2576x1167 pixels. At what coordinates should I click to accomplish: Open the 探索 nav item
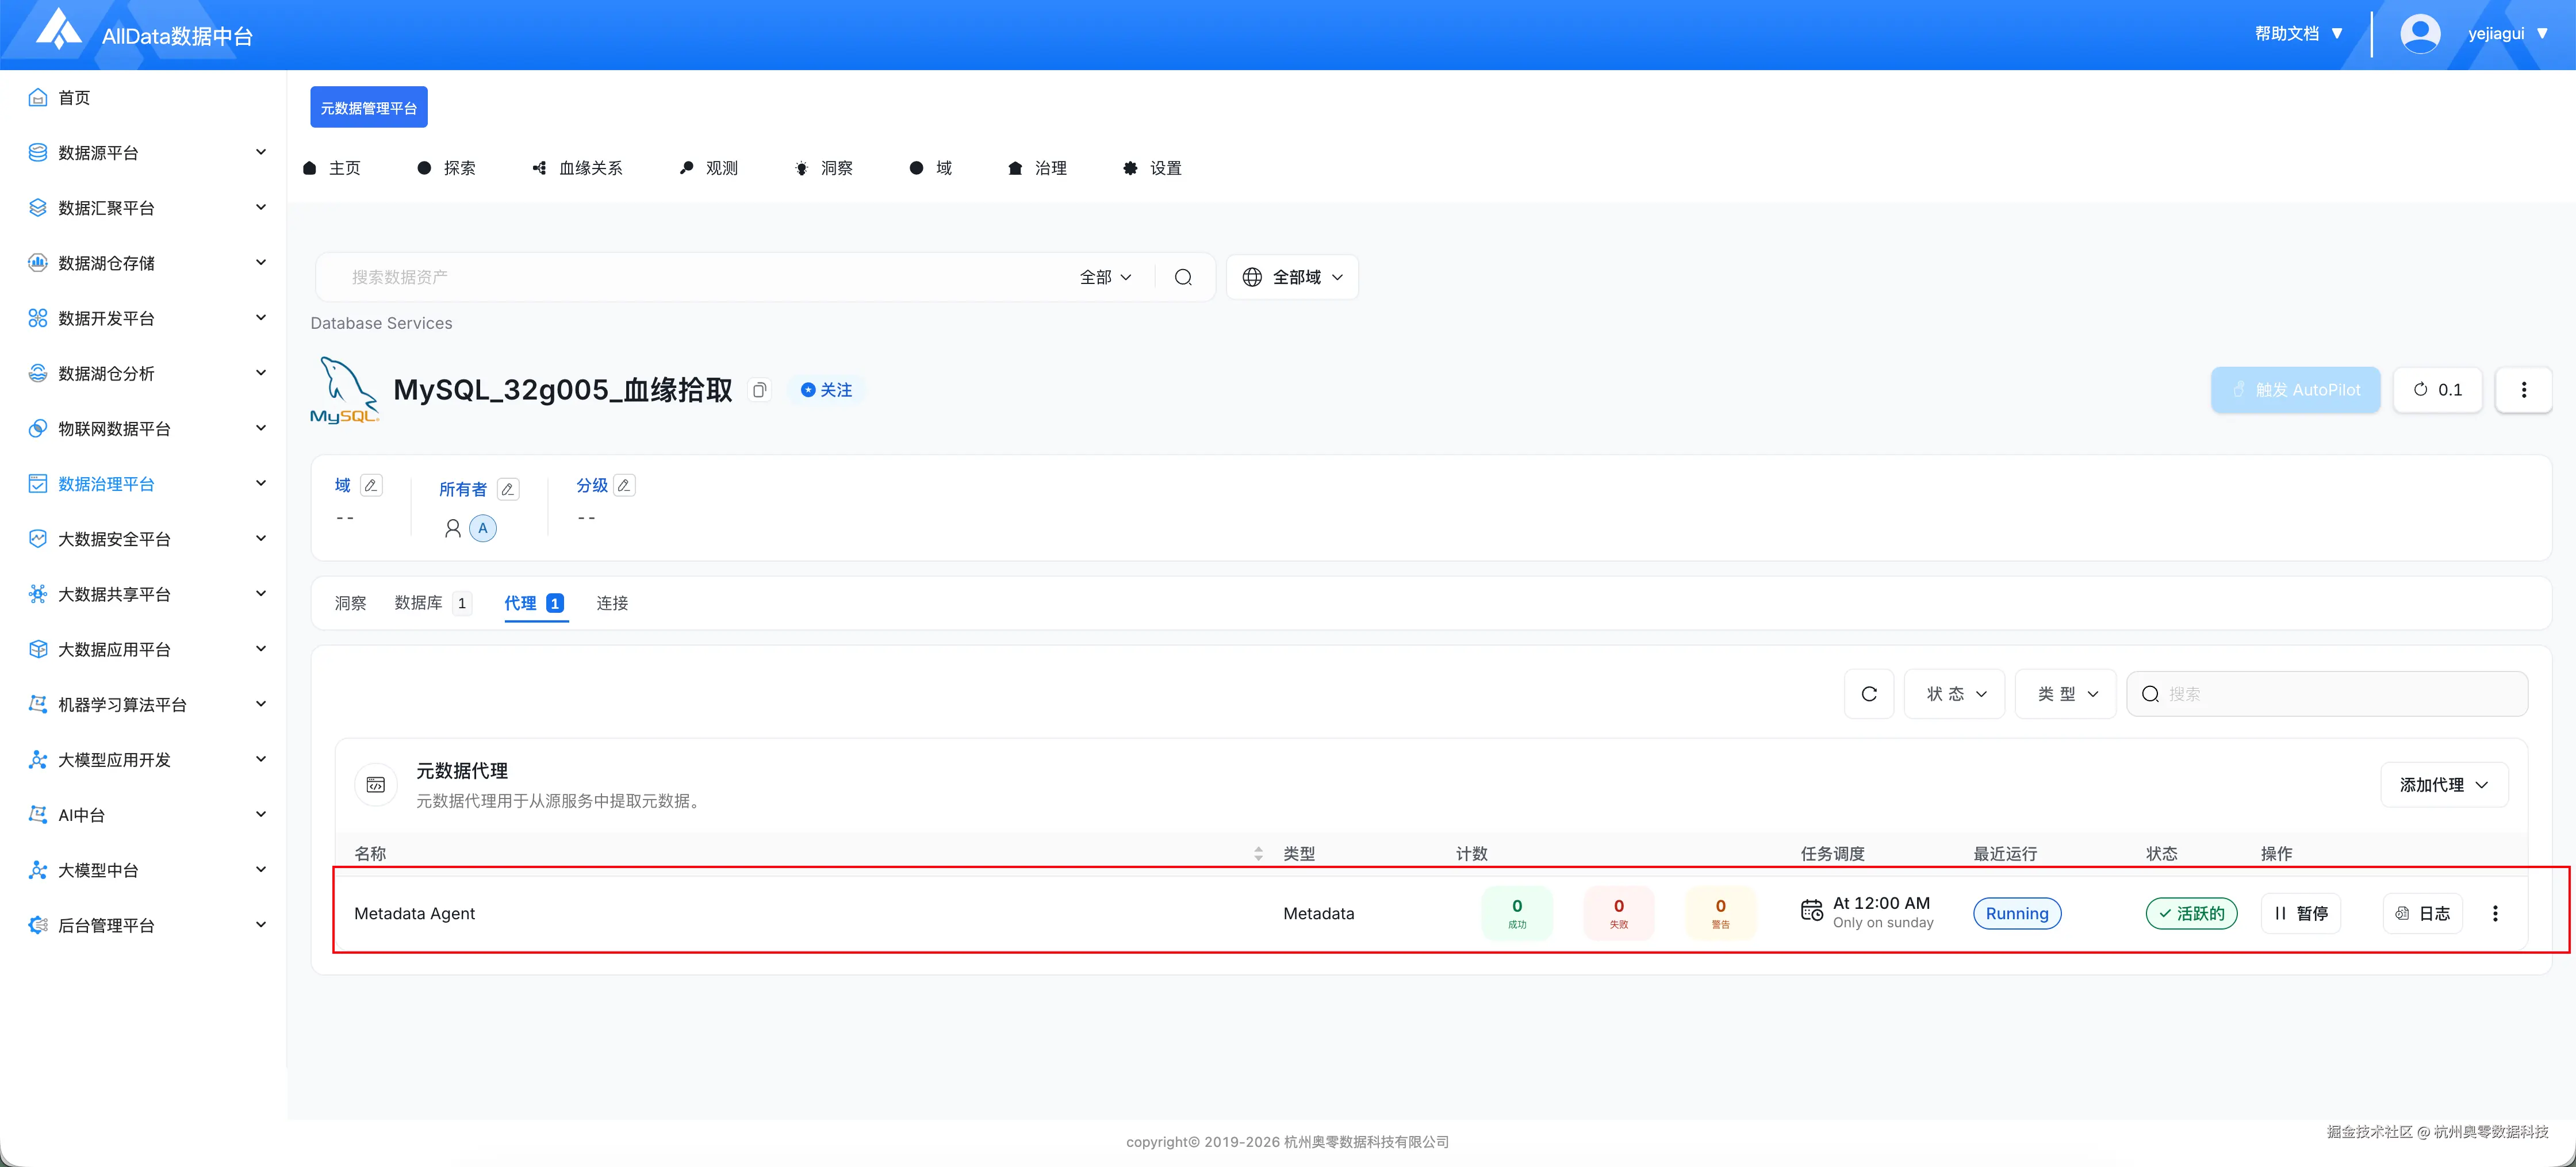pyautogui.click(x=446, y=168)
